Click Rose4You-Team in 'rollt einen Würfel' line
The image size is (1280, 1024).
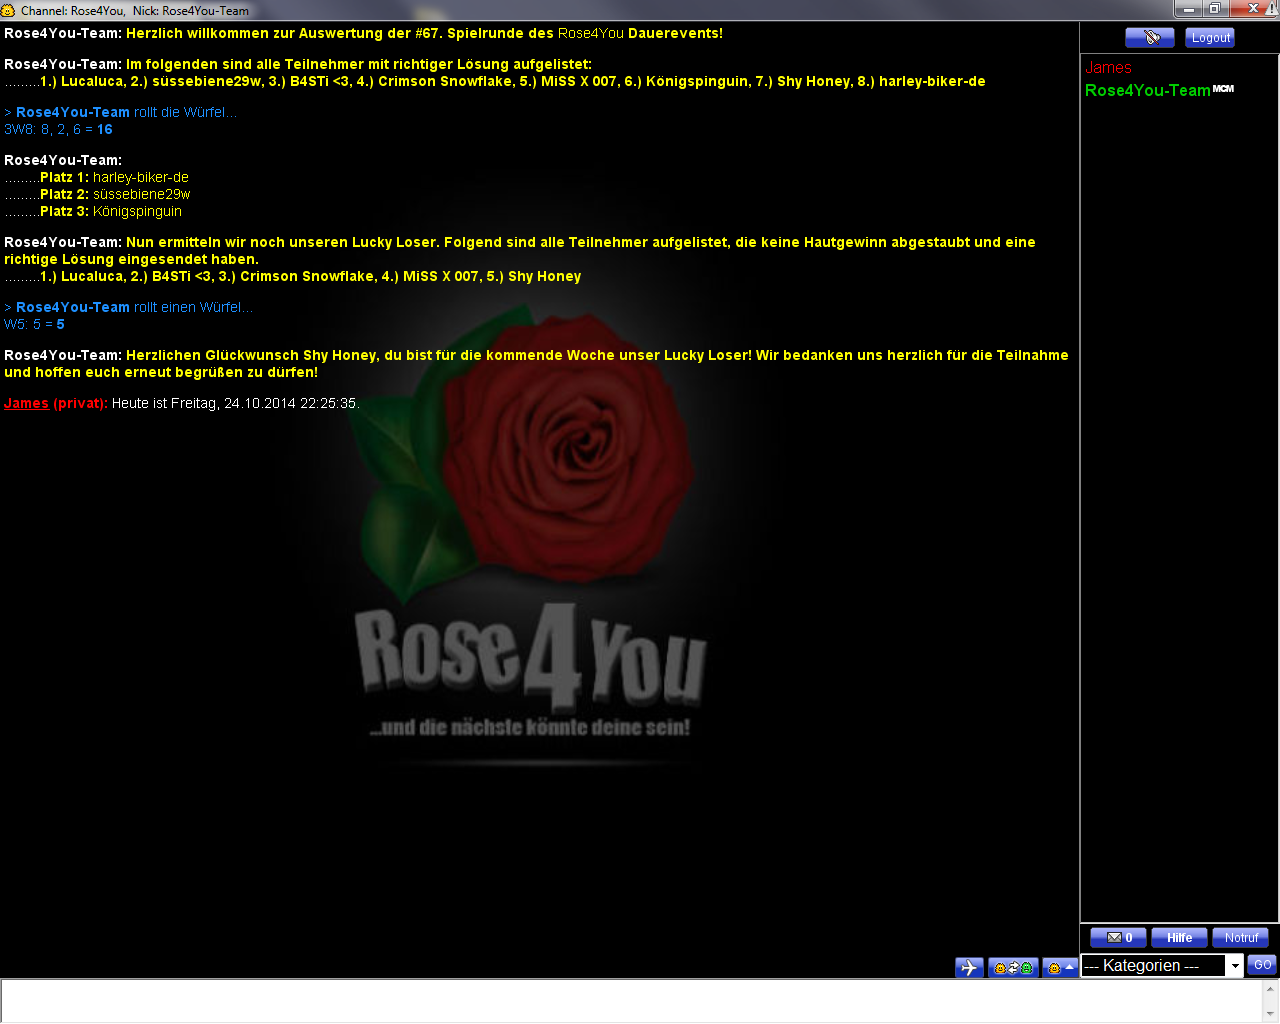[x=73, y=307]
